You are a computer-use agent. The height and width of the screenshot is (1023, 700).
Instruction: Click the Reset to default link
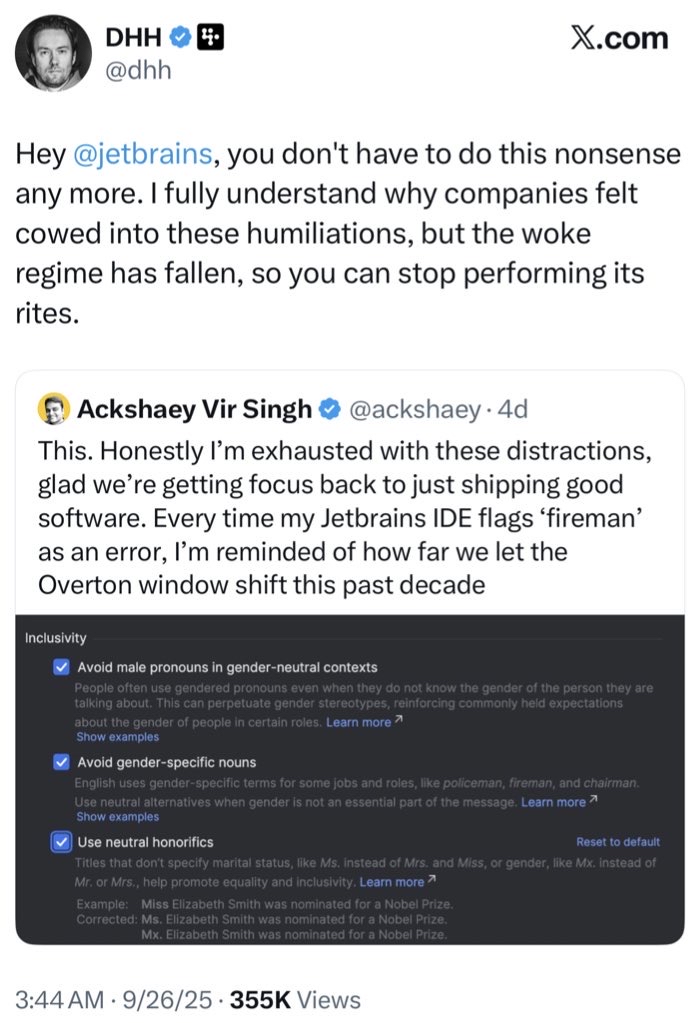[618, 842]
